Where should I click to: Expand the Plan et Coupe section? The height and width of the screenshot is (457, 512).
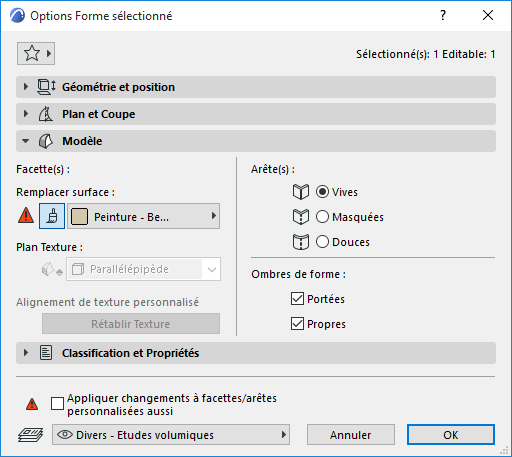click(x=26, y=114)
